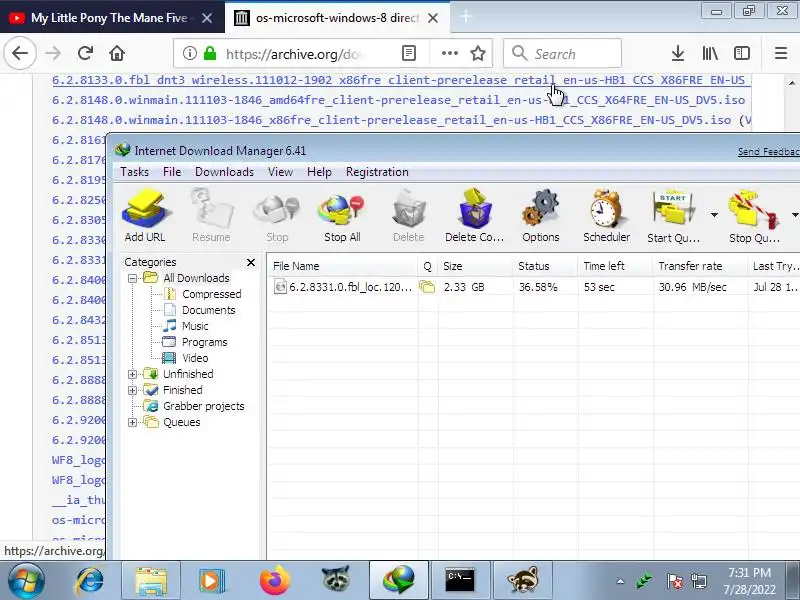The width and height of the screenshot is (800, 600).
Task: Open Firefox library icon
Action: click(x=710, y=53)
